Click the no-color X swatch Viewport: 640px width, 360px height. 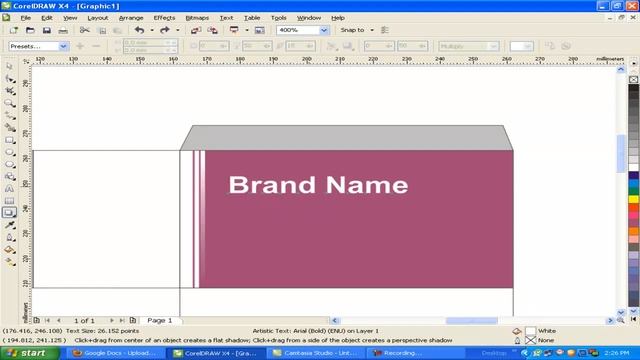tap(633, 79)
